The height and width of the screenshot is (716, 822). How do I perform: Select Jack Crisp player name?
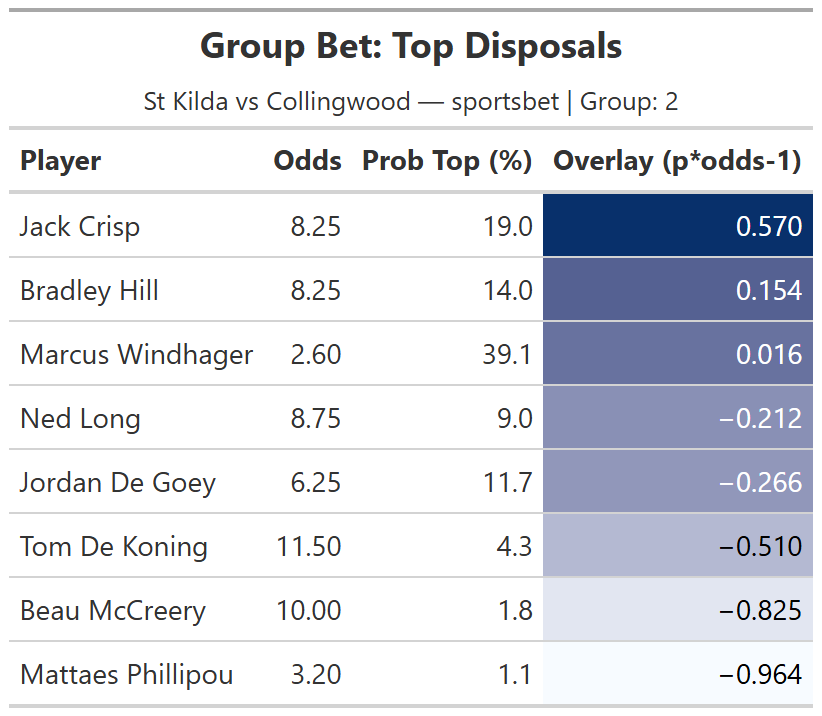(x=80, y=227)
